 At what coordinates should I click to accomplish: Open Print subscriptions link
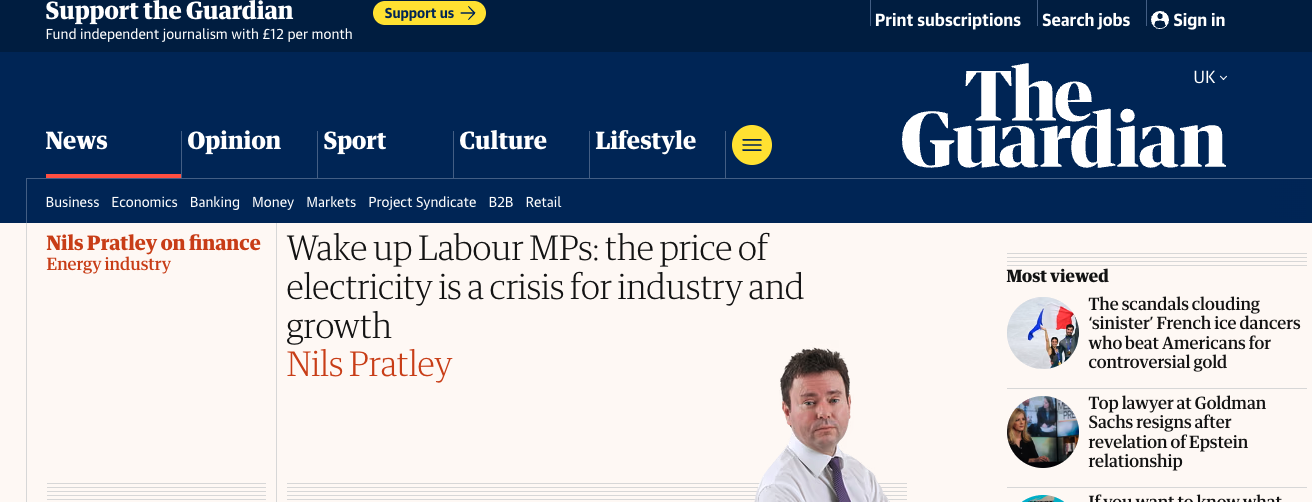[947, 20]
